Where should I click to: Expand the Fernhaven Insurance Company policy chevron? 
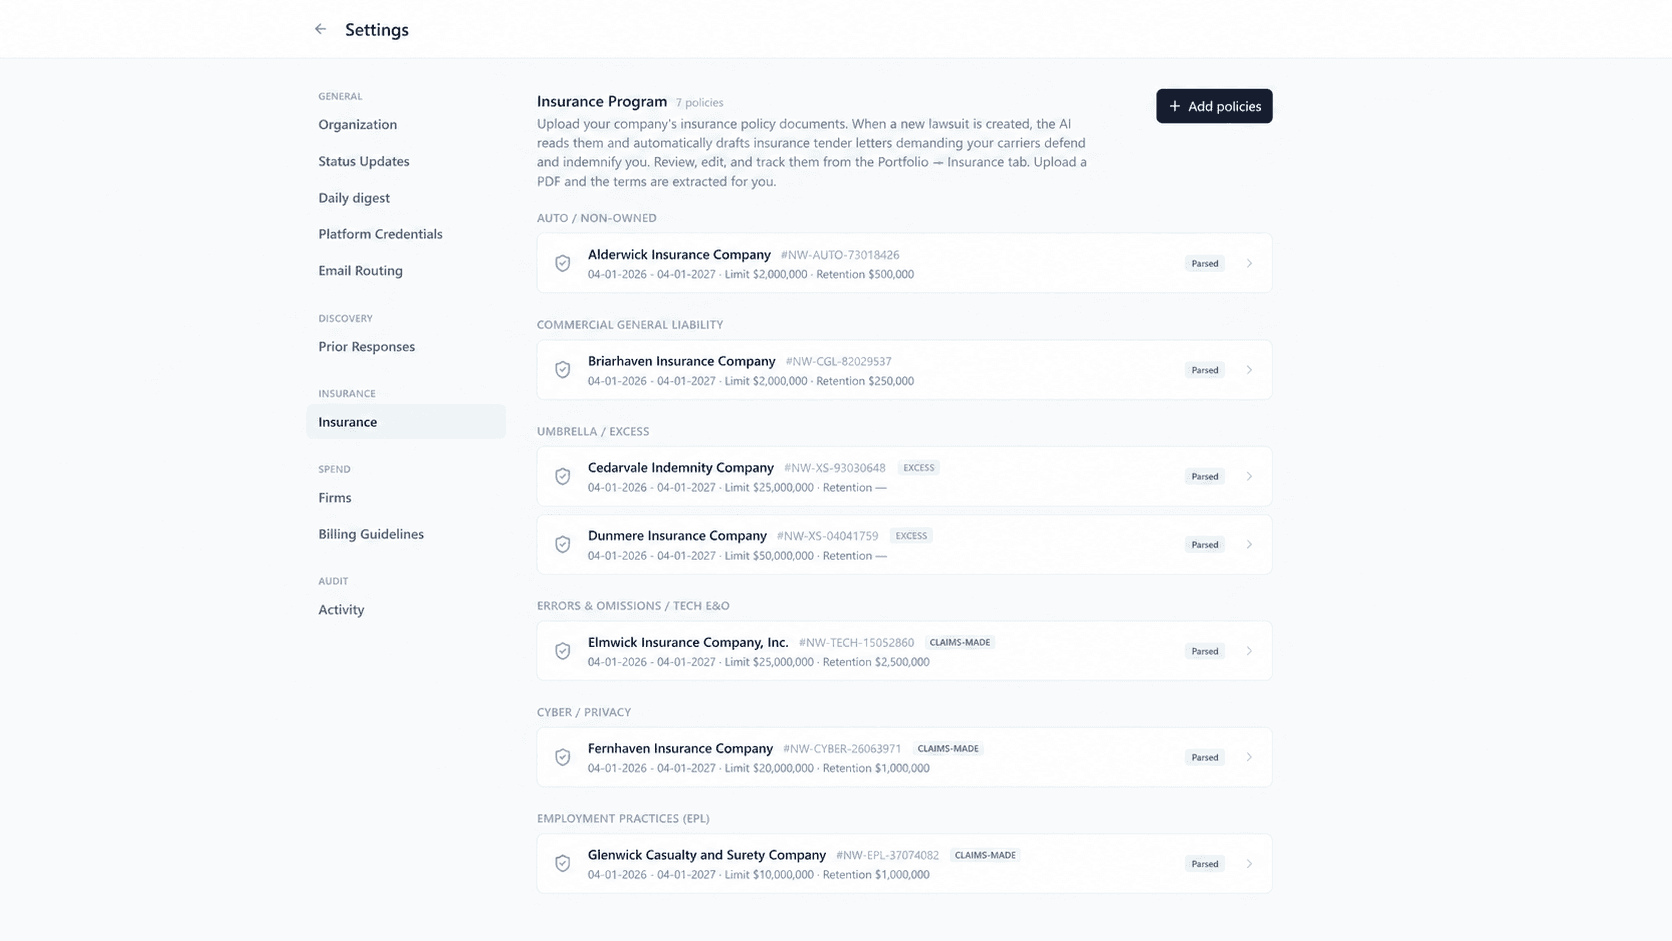tap(1249, 757)
